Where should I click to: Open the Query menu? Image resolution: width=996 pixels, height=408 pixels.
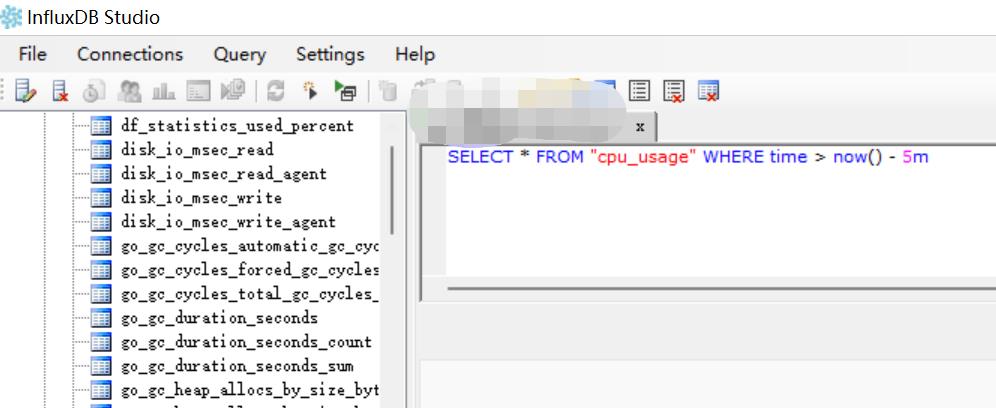(239, 55)
